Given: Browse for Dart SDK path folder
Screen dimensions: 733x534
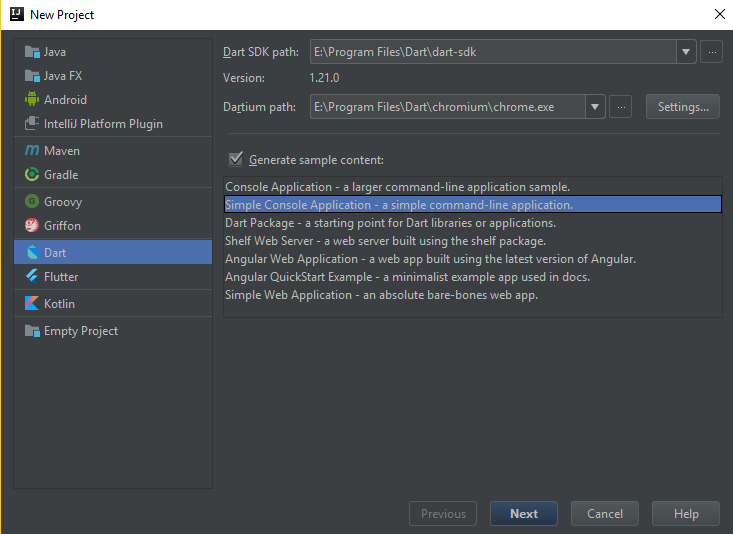Looking at the screenshot, I should (x=711, y=52).
